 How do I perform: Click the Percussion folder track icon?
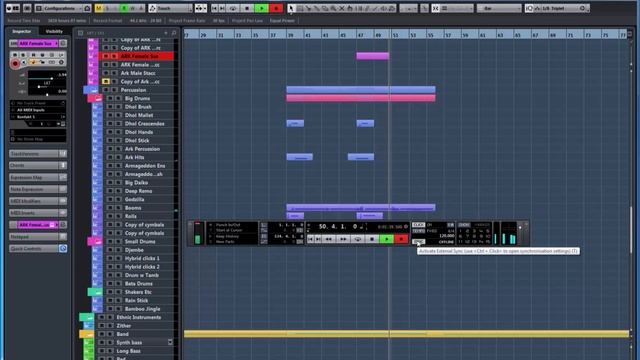coord(91,90)
